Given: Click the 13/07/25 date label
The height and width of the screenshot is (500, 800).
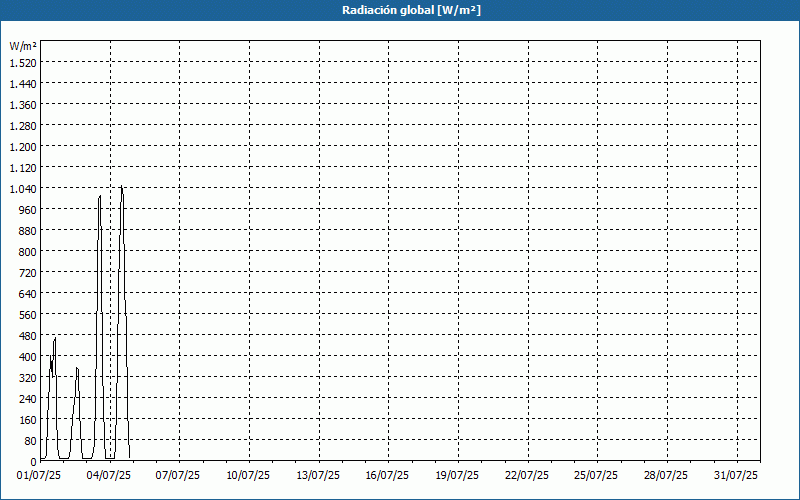Looking at the screenshot, I should pyautogui.click(x=318, y=476).
